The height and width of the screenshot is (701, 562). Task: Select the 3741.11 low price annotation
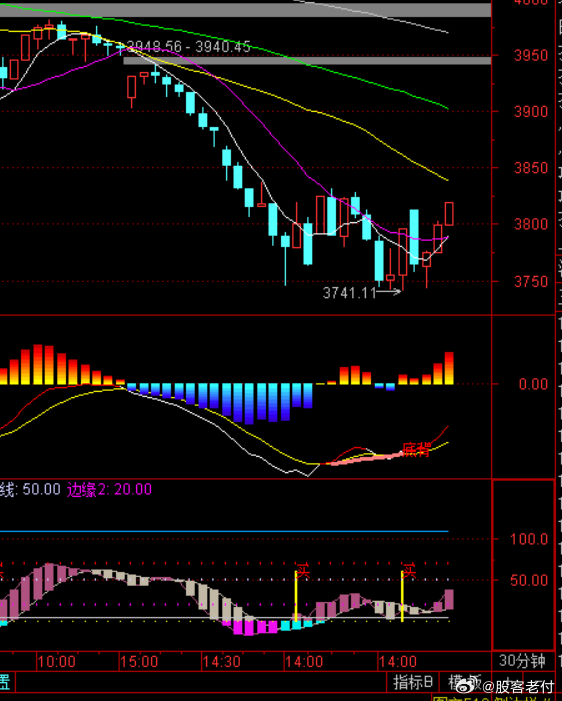coord(350,293)
